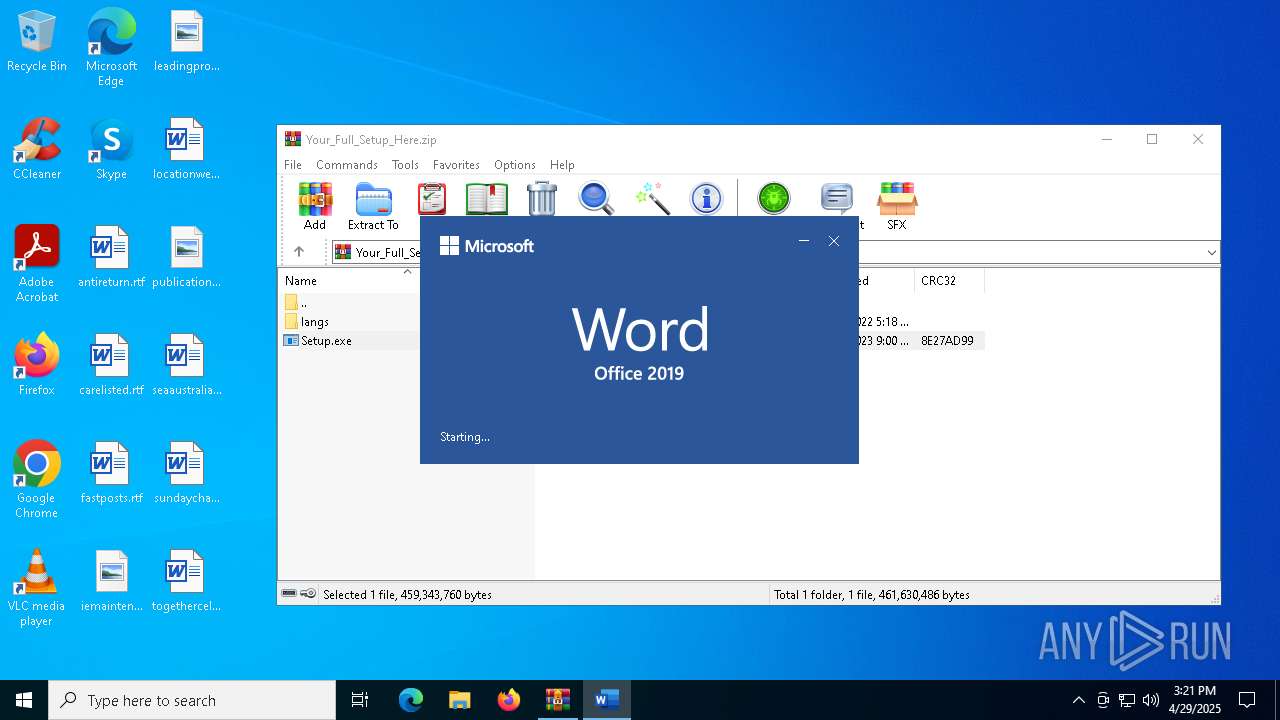Viewport: 1280px width, 720px height.
Task: Select Google Chrome desktop shortcut
Action: (x=37, y=480)
